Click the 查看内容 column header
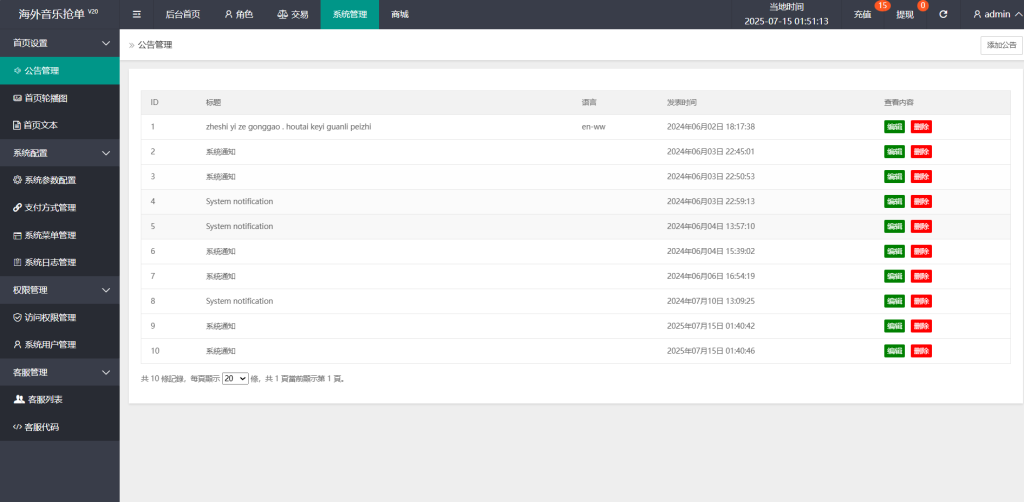 coord(899,102)
